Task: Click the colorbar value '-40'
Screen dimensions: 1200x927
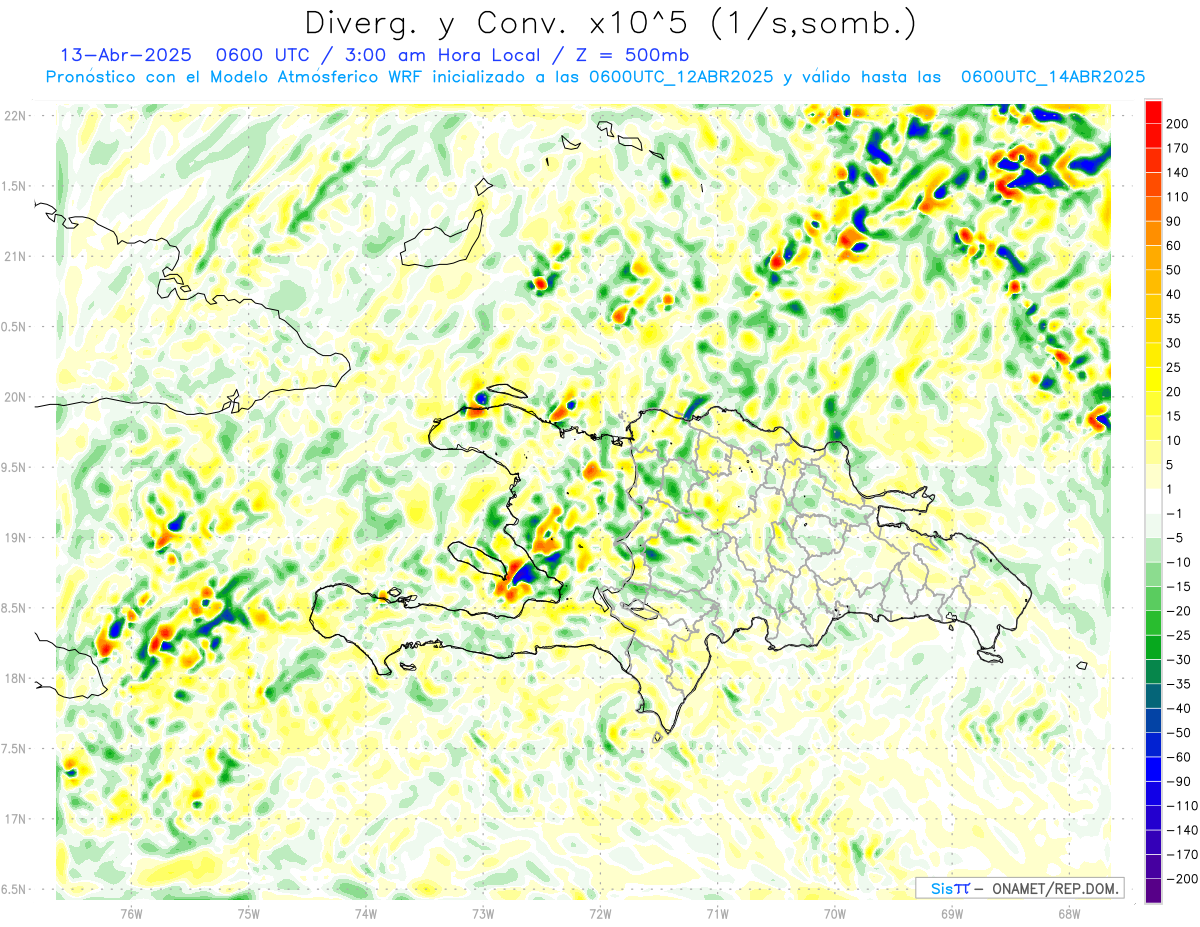Action: [x=1178, y=708]
